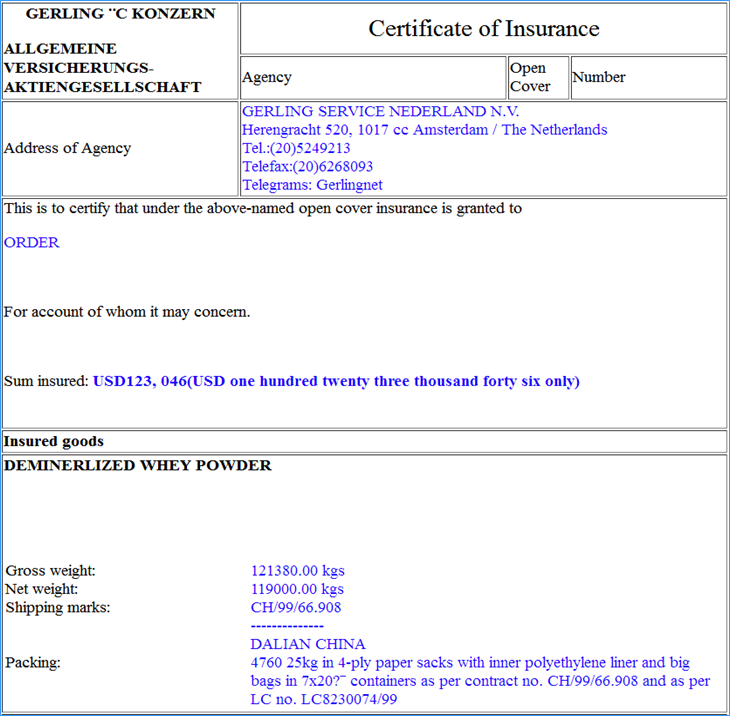Click 'DEMINERLIZED WHEY POWDER' text
The width and height of the screenshot is (730, 716).
(x=137, y=466)
